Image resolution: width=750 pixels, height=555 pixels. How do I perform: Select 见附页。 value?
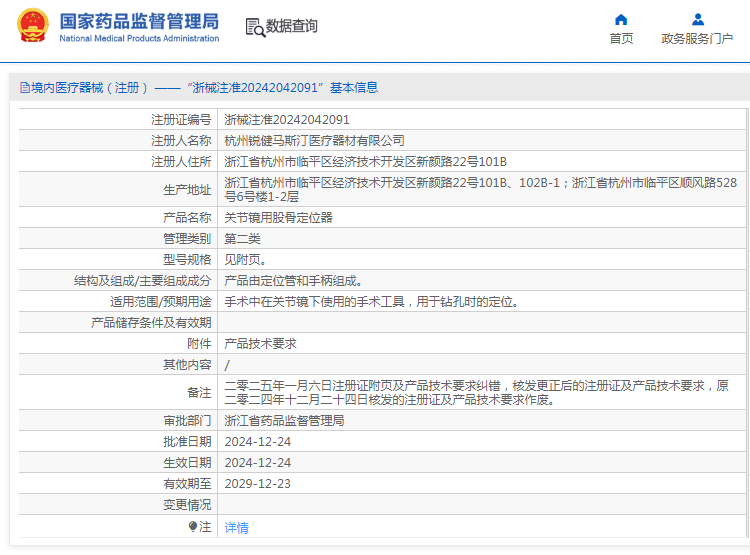(x=245, y=260)
